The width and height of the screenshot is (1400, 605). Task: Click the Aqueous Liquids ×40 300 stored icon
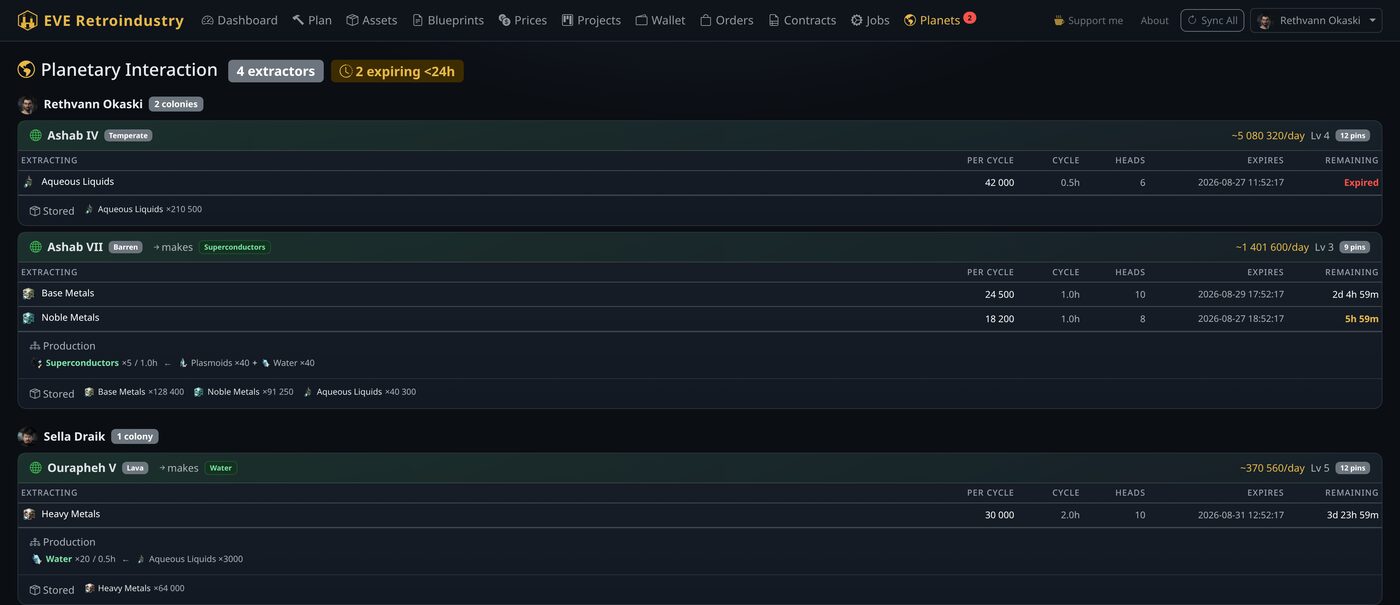click(308, 392)
